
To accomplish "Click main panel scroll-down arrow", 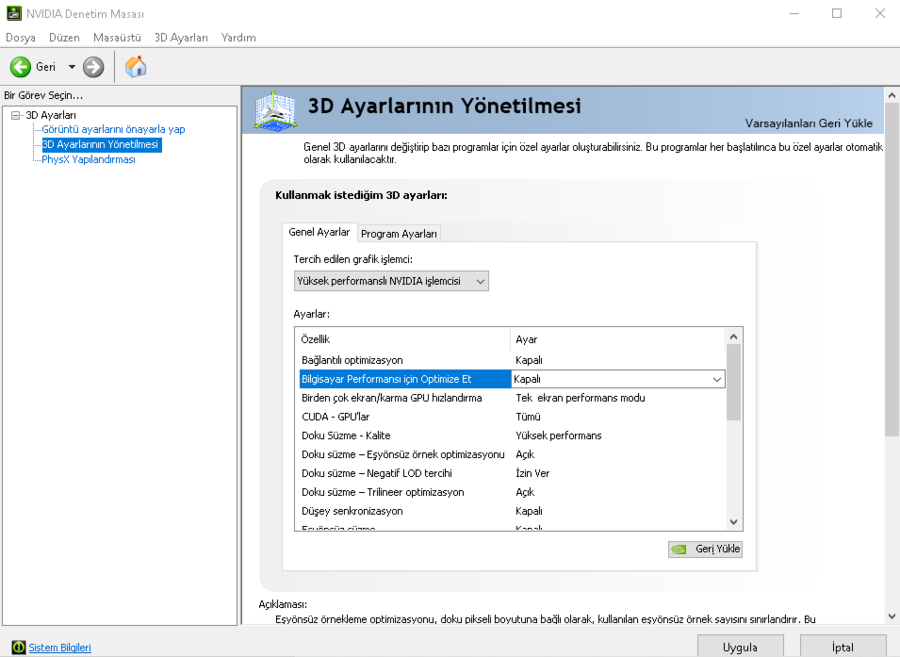I will [x=891, y=616].
